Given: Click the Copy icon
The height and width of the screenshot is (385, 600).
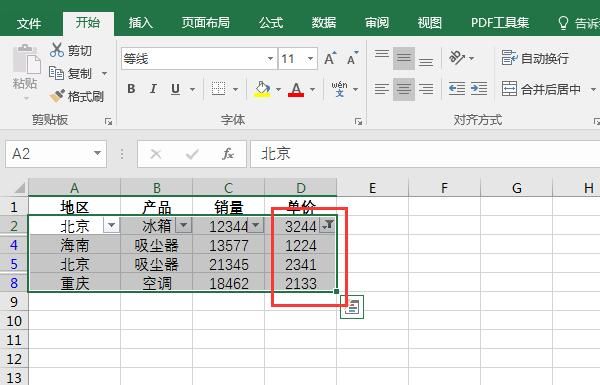Looking at the screenshot, I should [56, 73].
